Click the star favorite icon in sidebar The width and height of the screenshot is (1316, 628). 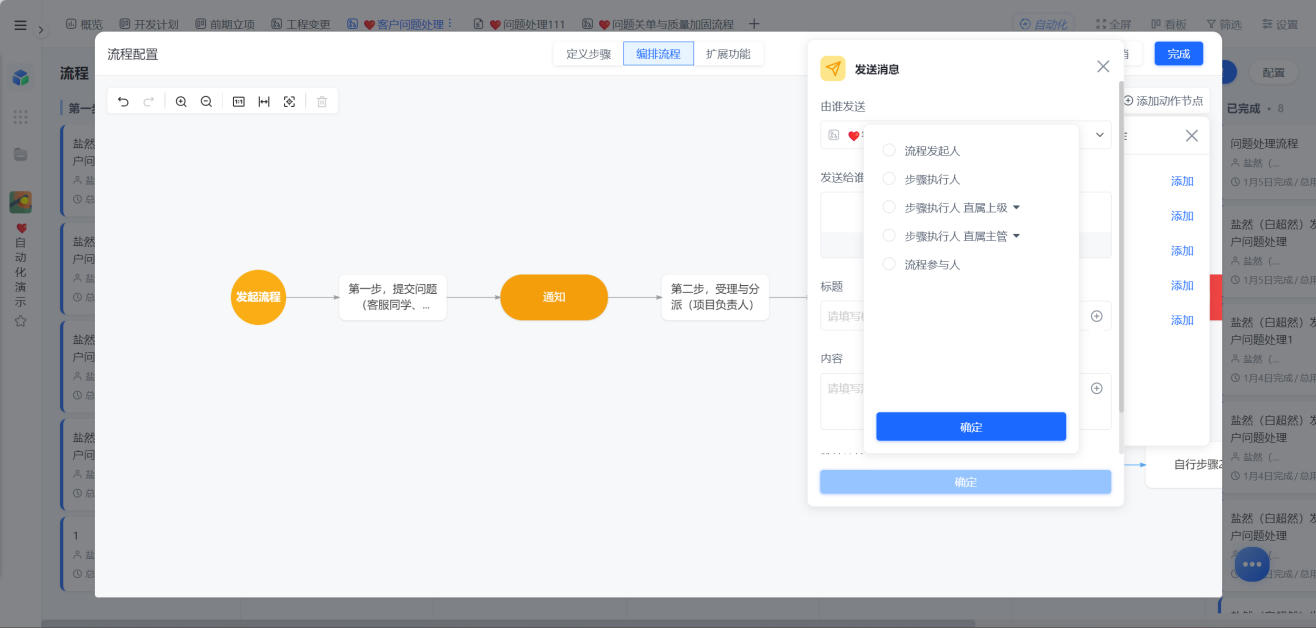20,321
